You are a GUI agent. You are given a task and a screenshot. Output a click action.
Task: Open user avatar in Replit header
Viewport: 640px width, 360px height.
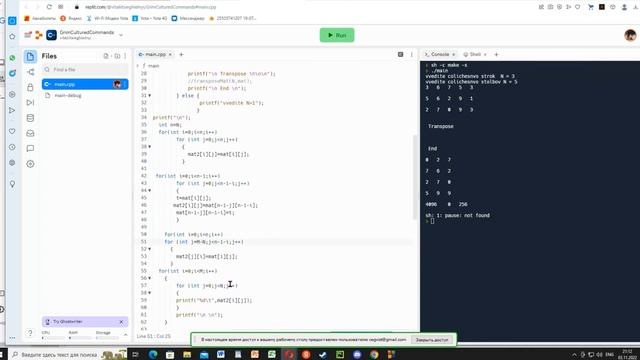[x=630, y=35]
